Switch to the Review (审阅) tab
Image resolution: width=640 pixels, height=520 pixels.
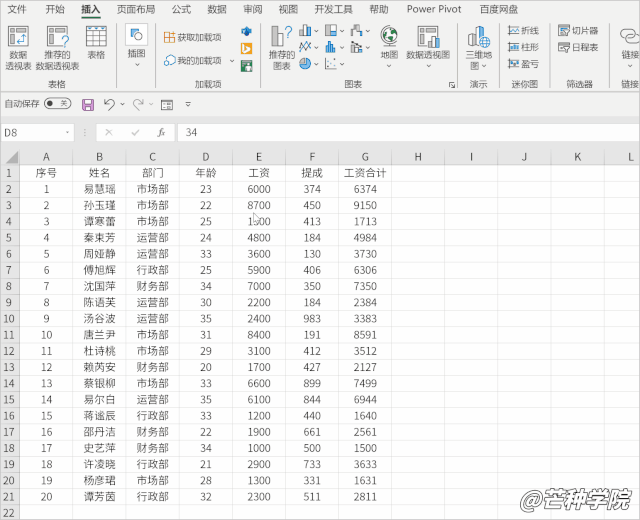pyautogui.click(x=253, y=9)
